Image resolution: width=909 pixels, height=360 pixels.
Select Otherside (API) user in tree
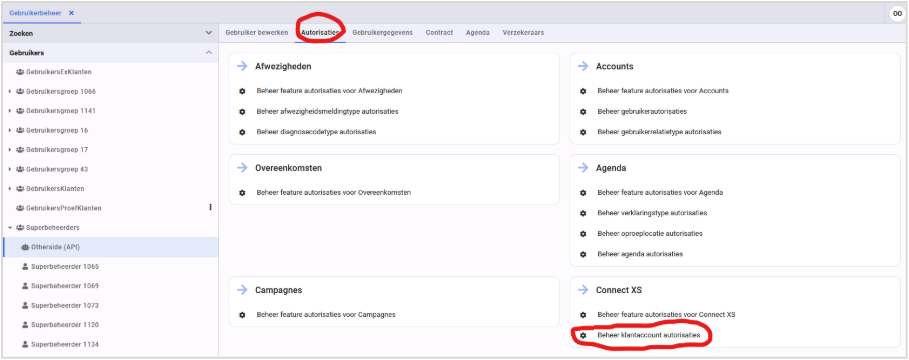pos(110,247)
